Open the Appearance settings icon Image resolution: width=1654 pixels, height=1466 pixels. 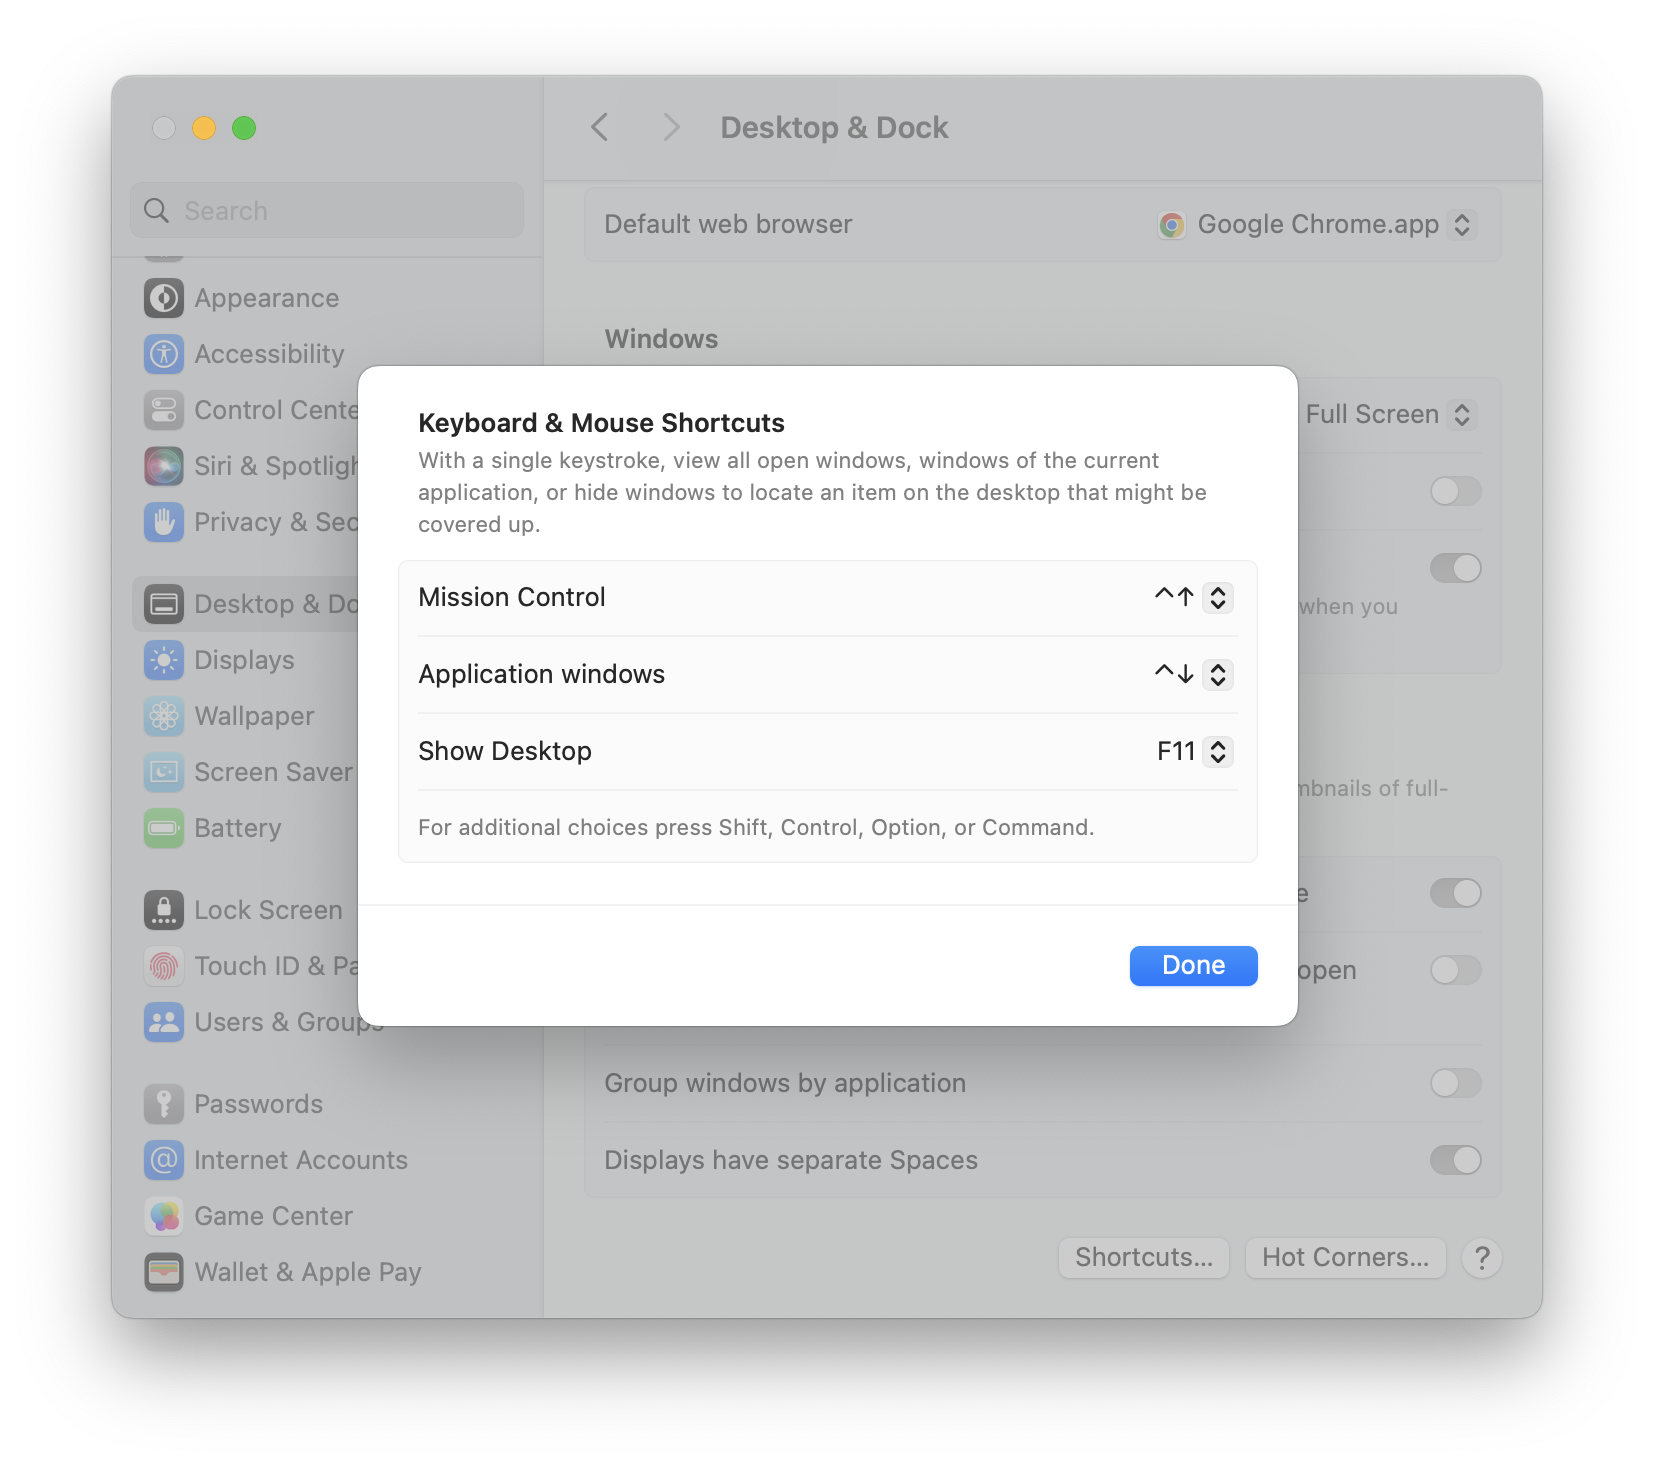point(164,298)
